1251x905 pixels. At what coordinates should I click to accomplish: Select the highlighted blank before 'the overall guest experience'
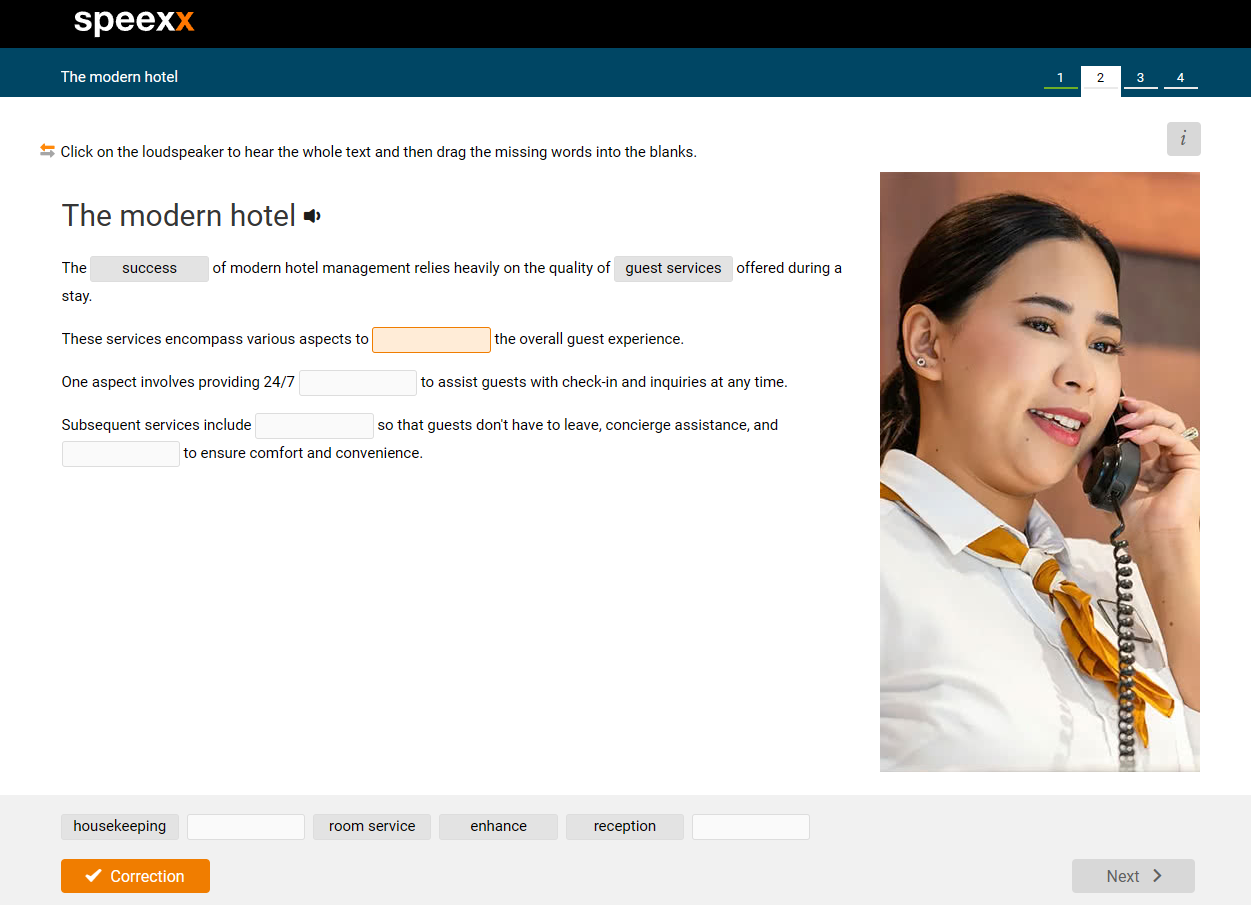[x=431, y=340]
